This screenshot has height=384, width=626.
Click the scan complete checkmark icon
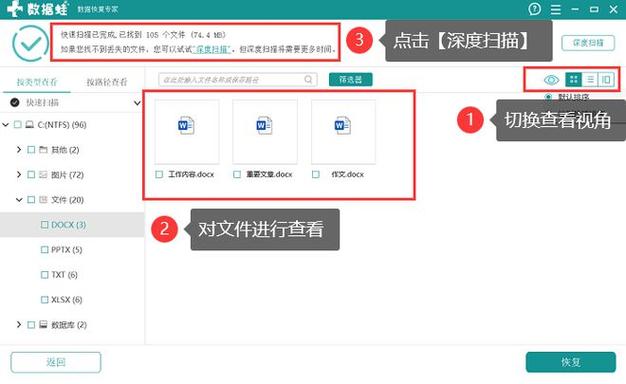pos(30,43)
